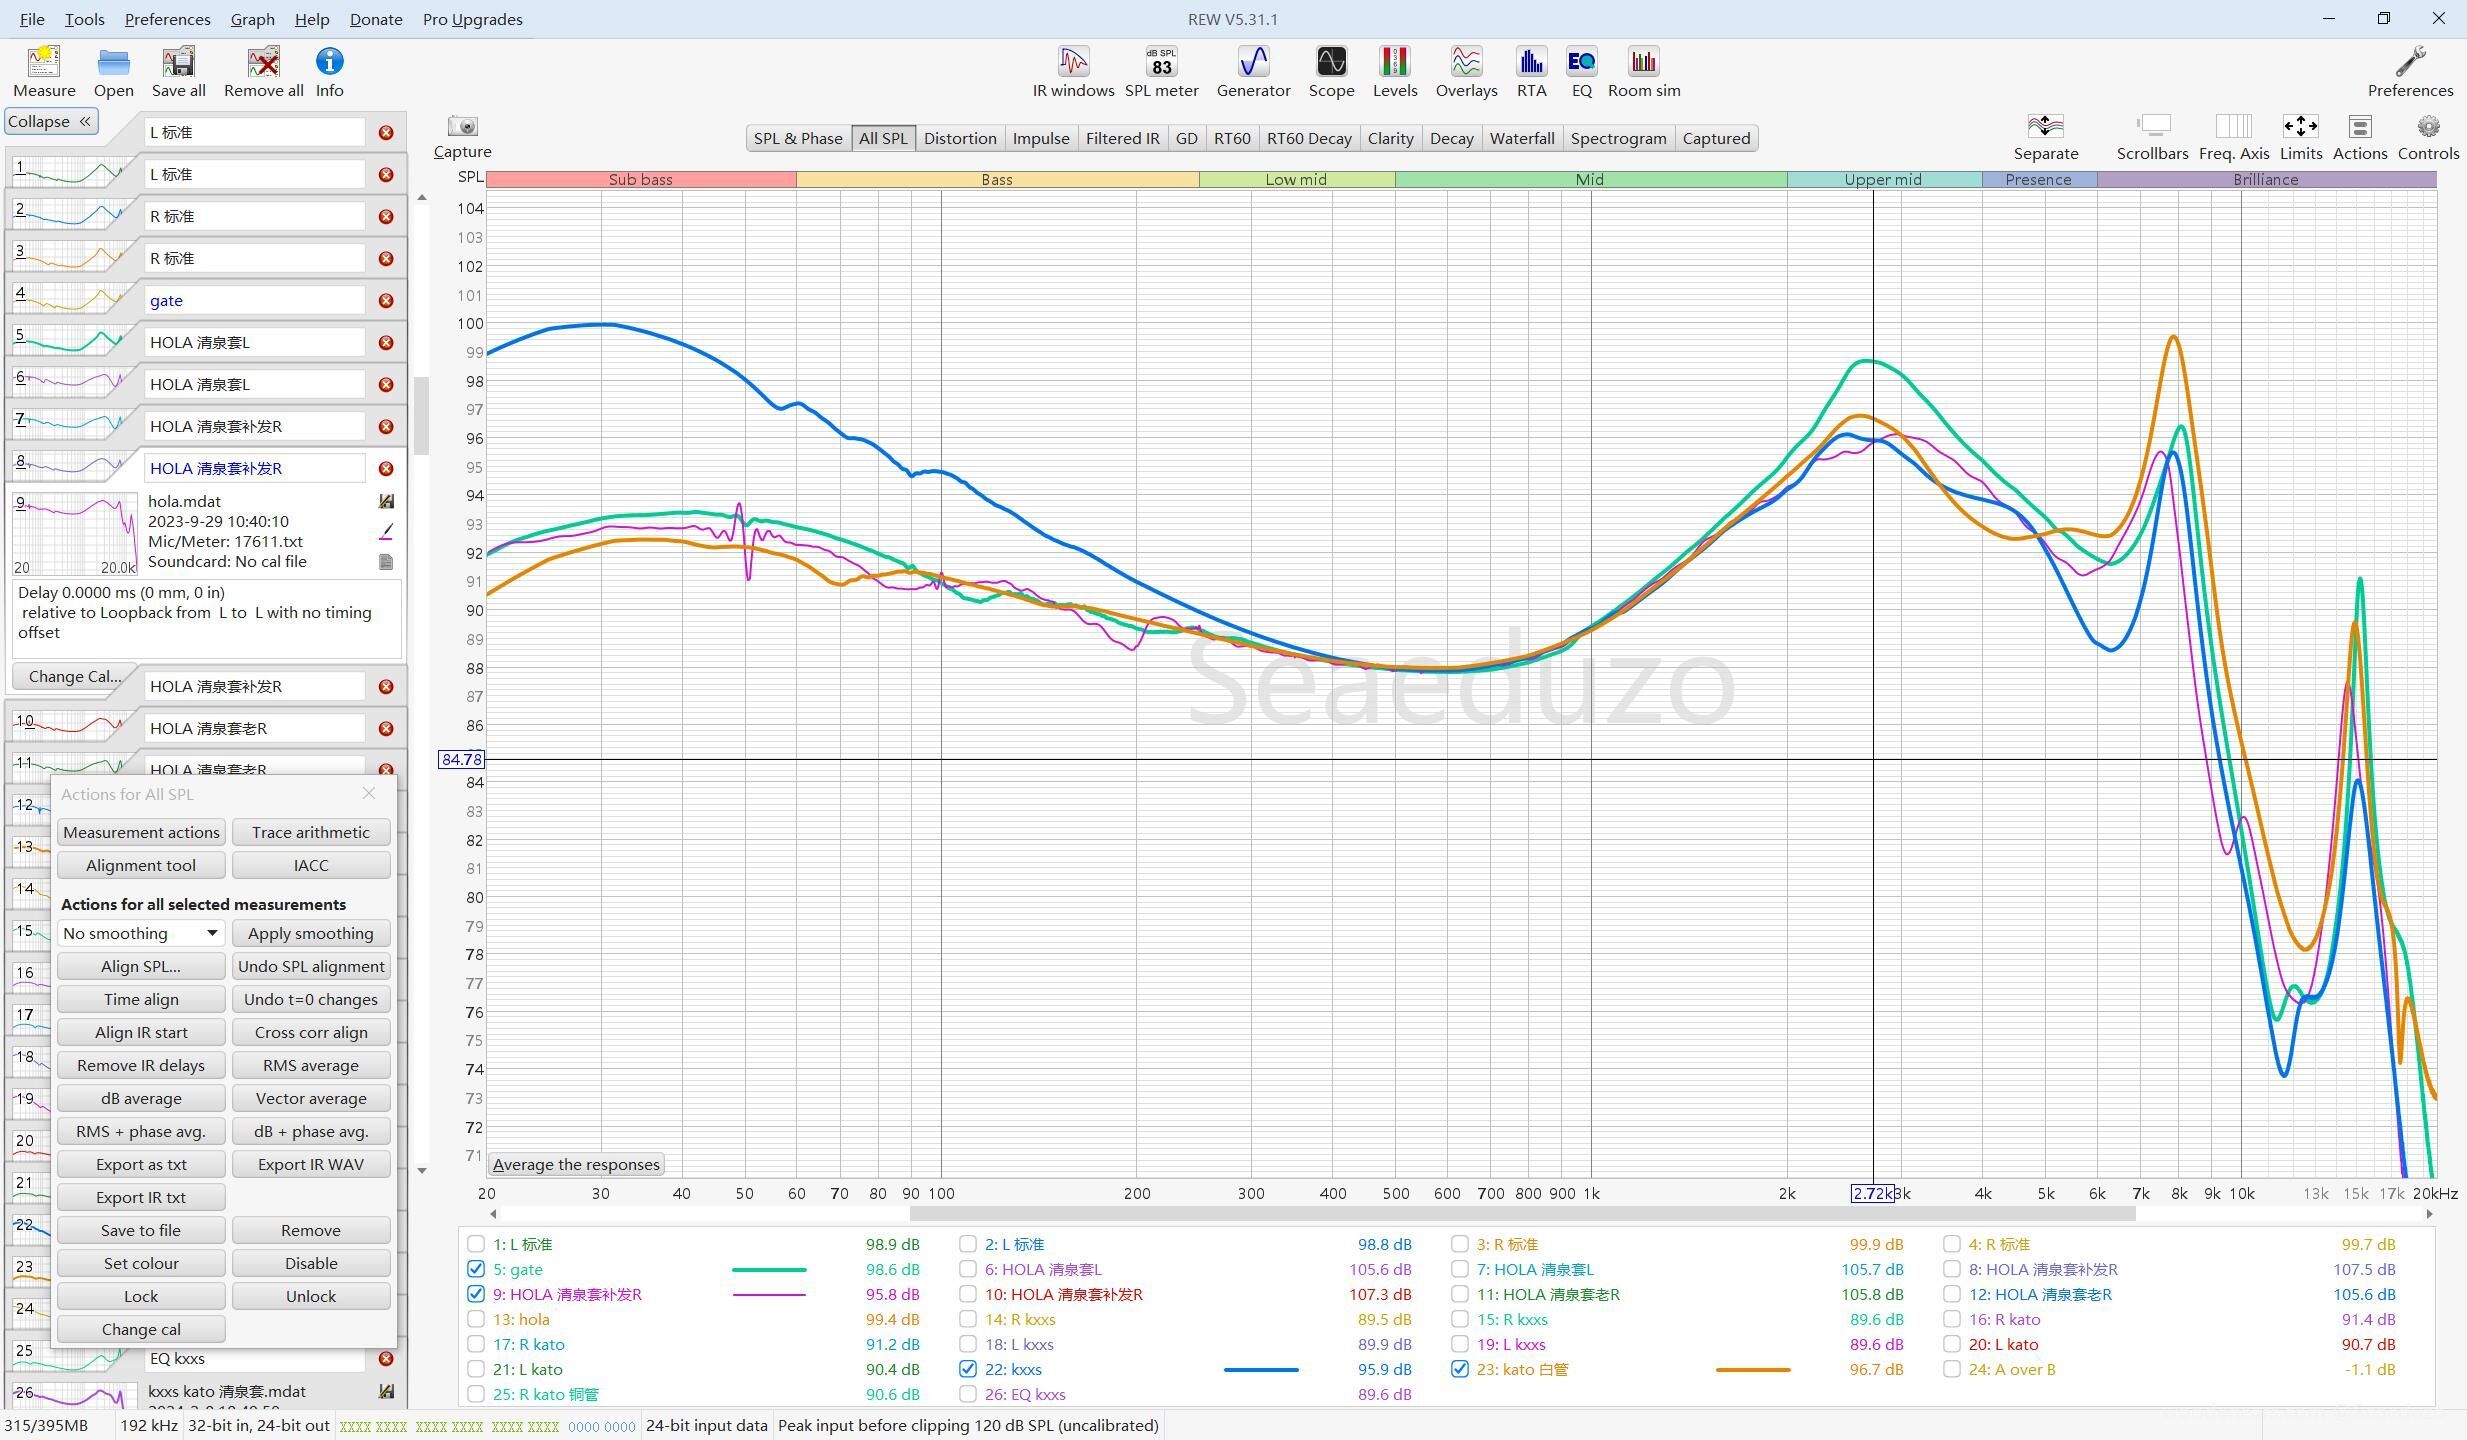The image size is (2467, 1440).
Task: Click measurement list scroll up arrow
Action: 421,197
